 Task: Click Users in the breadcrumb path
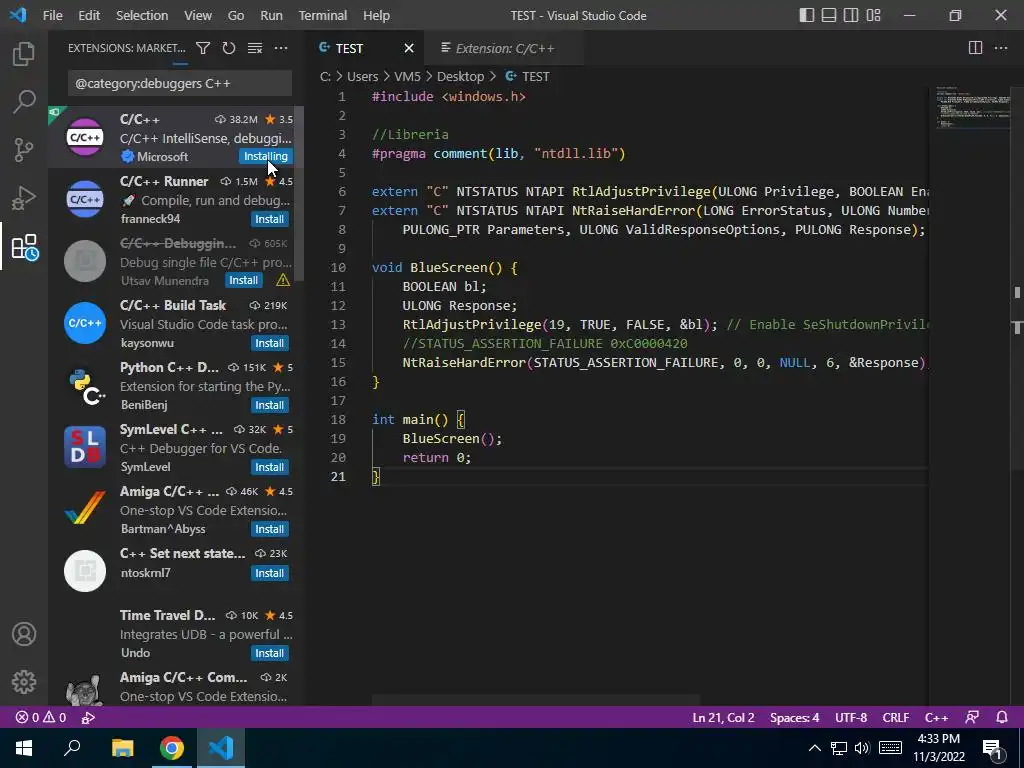coord(362,76)
